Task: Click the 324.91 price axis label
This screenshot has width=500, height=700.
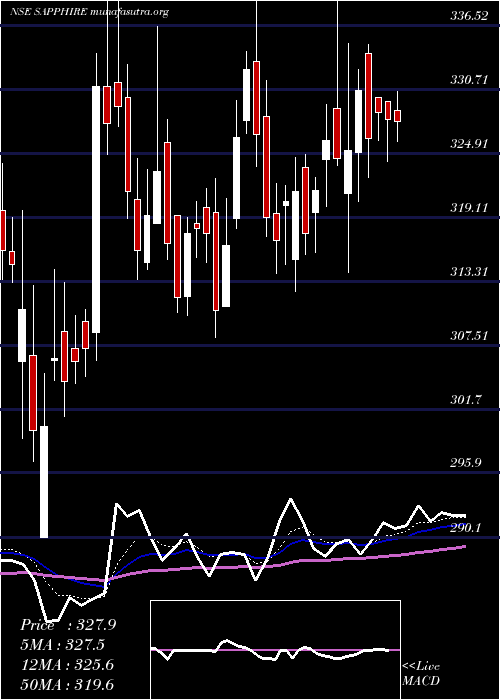Action: coord(469,144)
